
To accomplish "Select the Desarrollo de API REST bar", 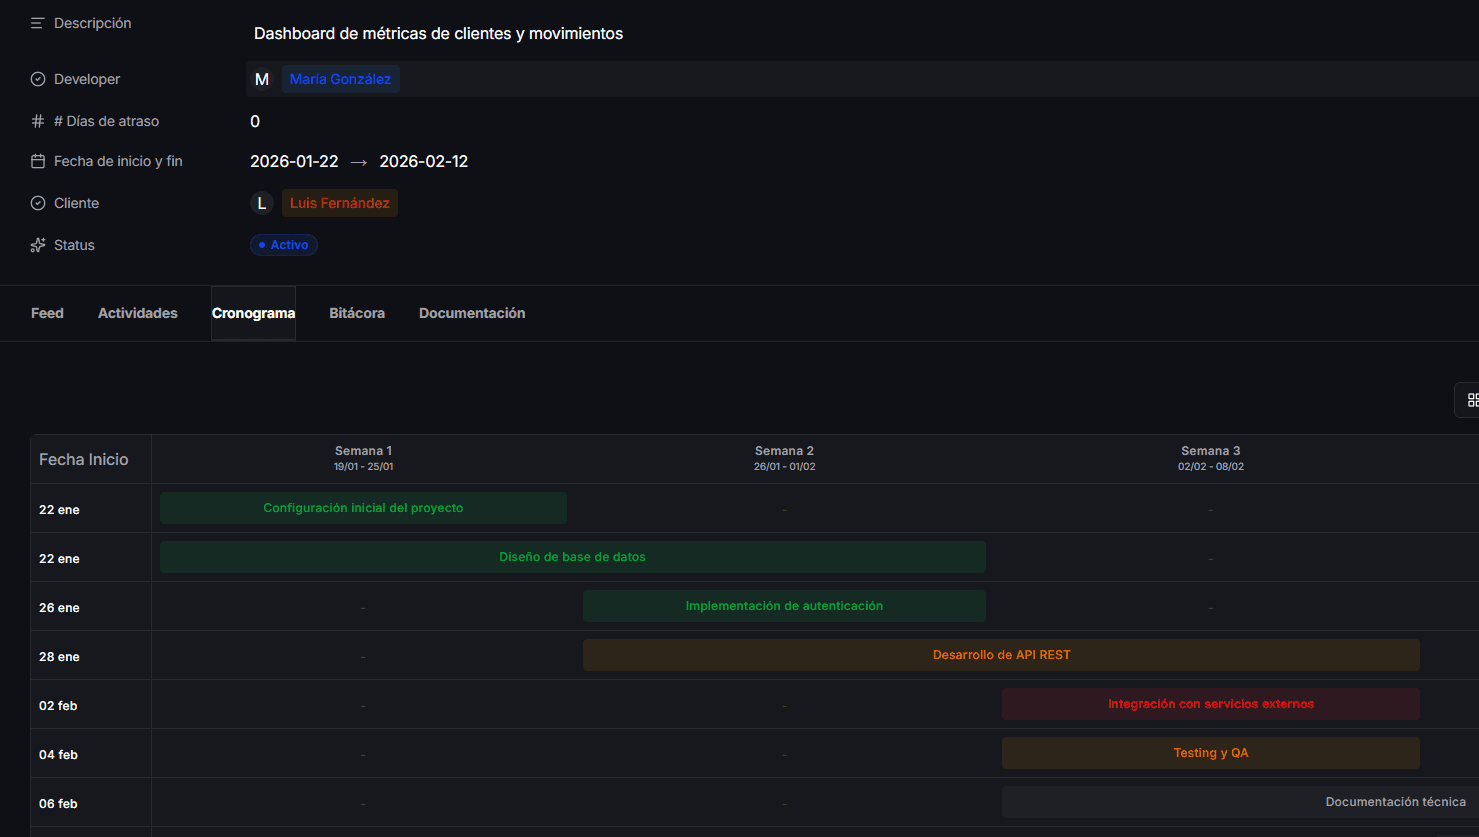I will click(x=1000, y=654).
